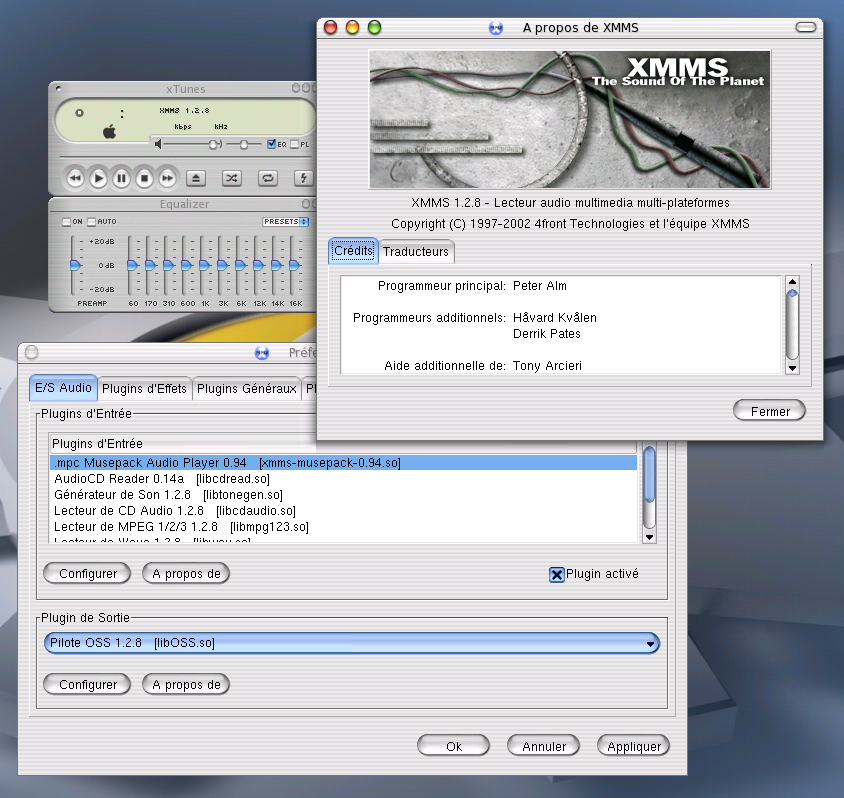Pause playback in the xTunes player

tap(122, 178)
